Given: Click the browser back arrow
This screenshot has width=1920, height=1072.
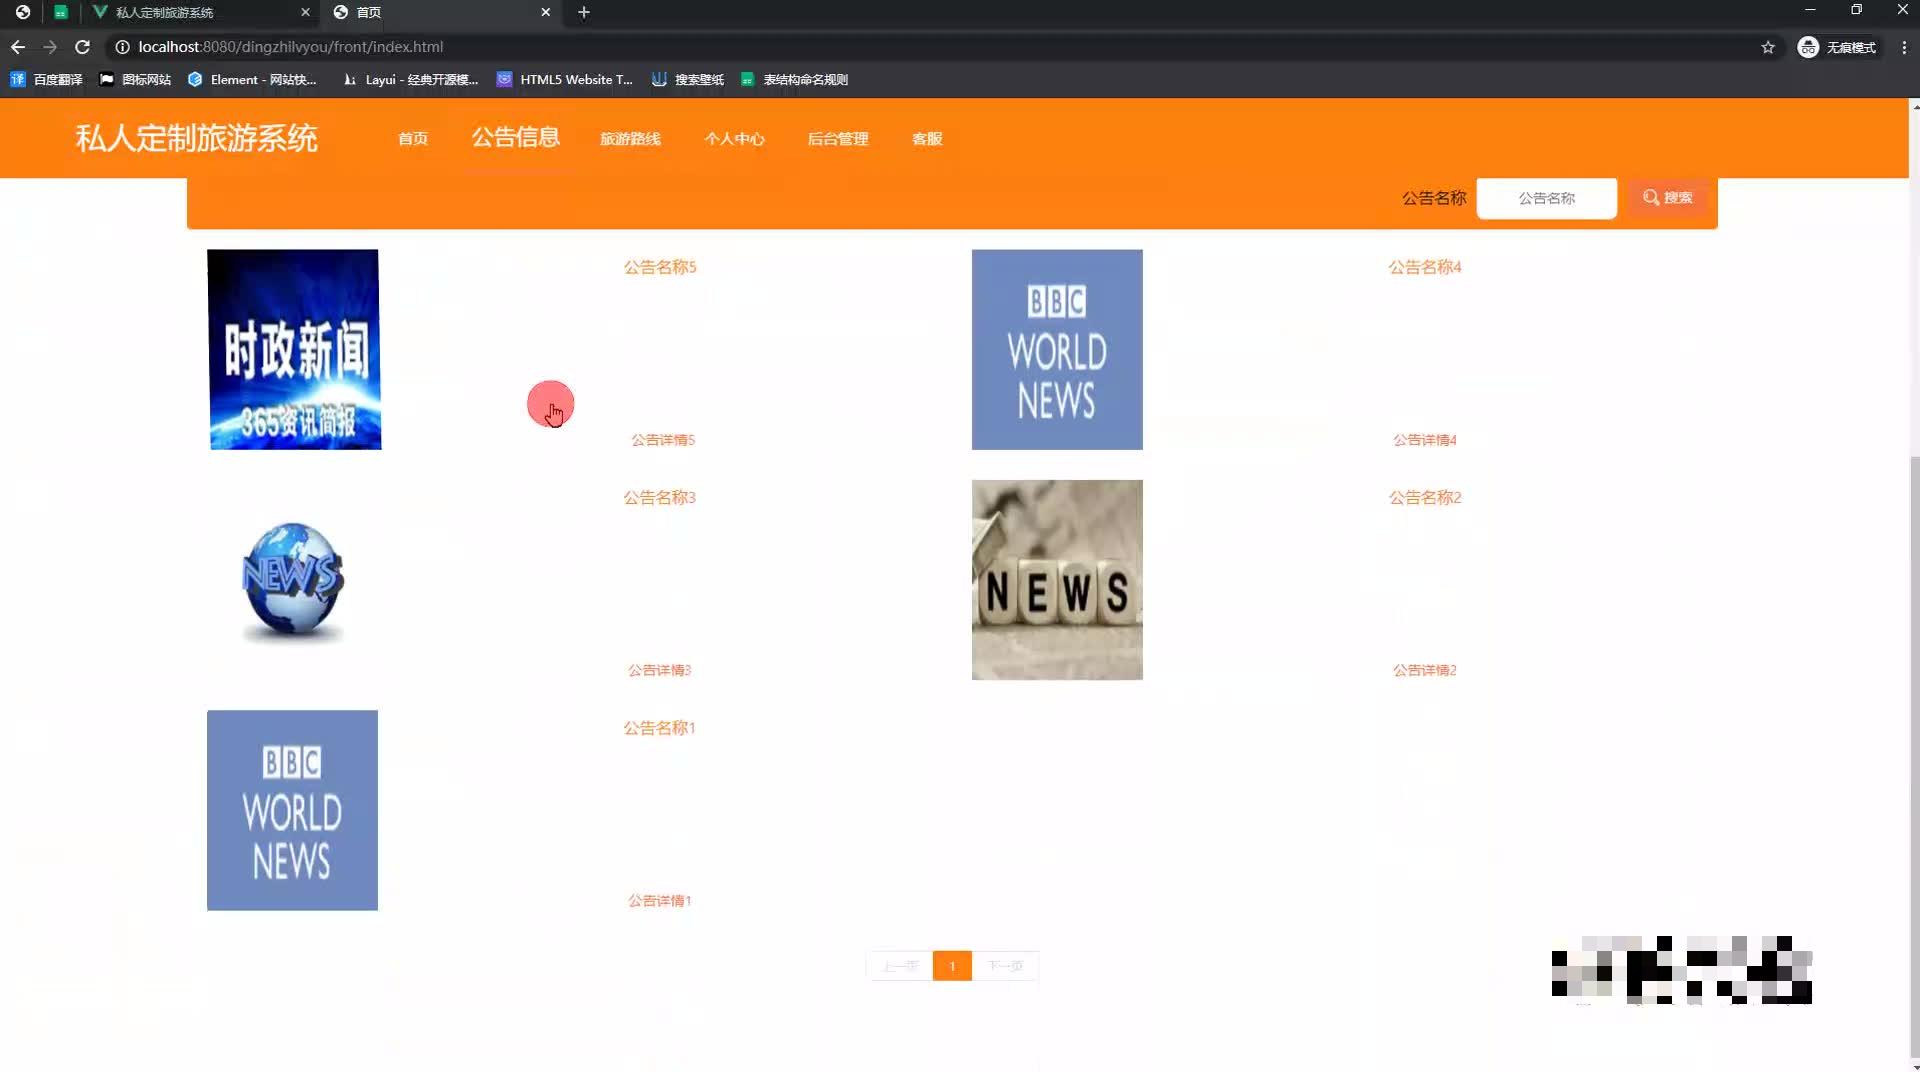Looking at the screenshot, I should 17,46.
